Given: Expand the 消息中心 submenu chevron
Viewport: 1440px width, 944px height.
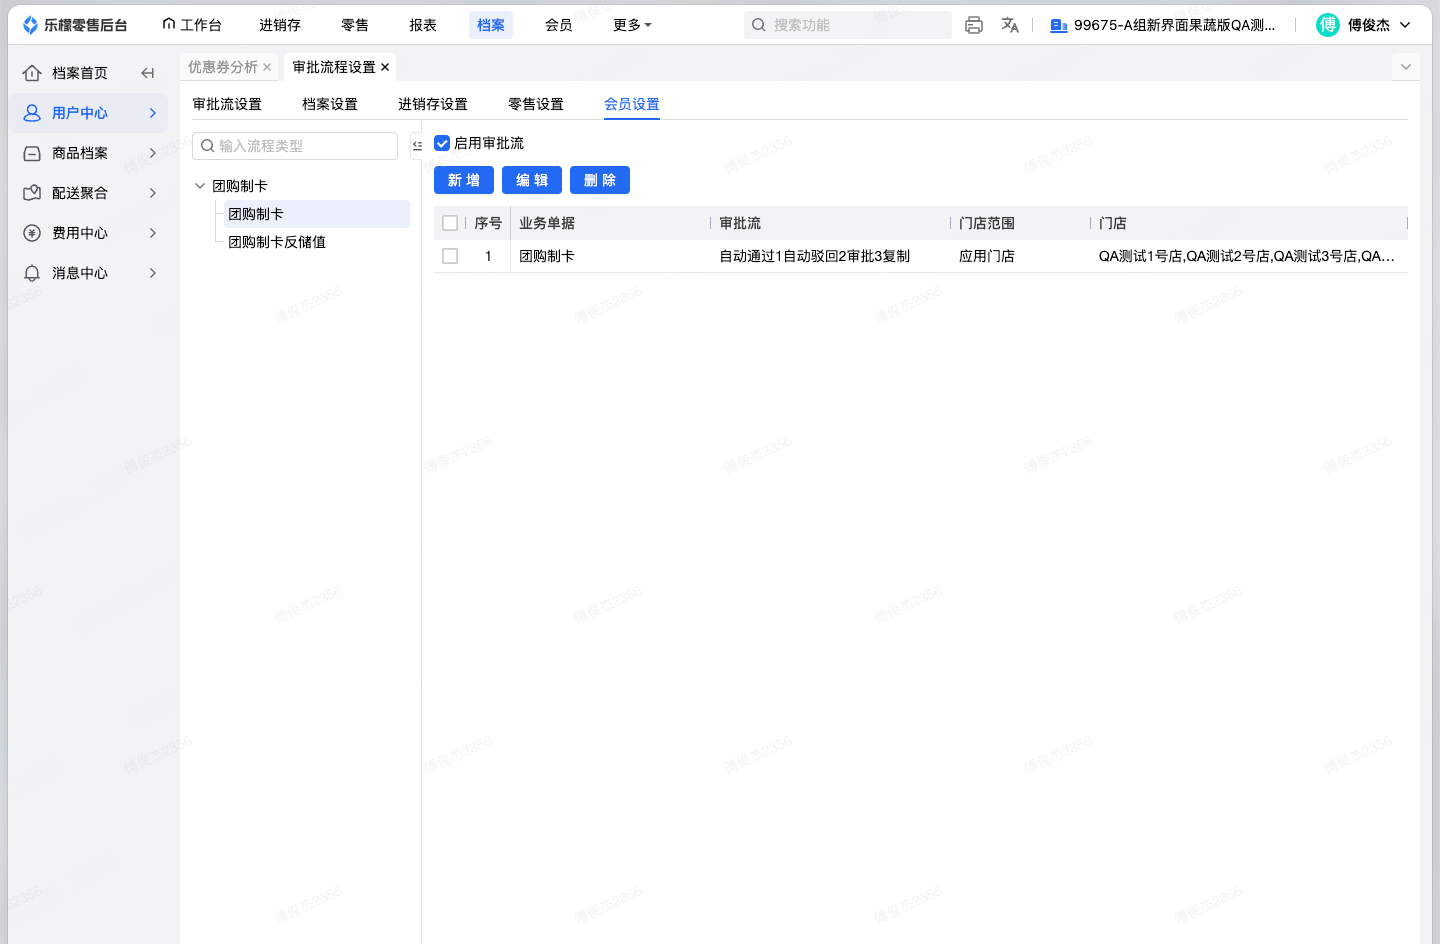Looking at the screenshot, I should pyautogui.click(x=153, y=273).
